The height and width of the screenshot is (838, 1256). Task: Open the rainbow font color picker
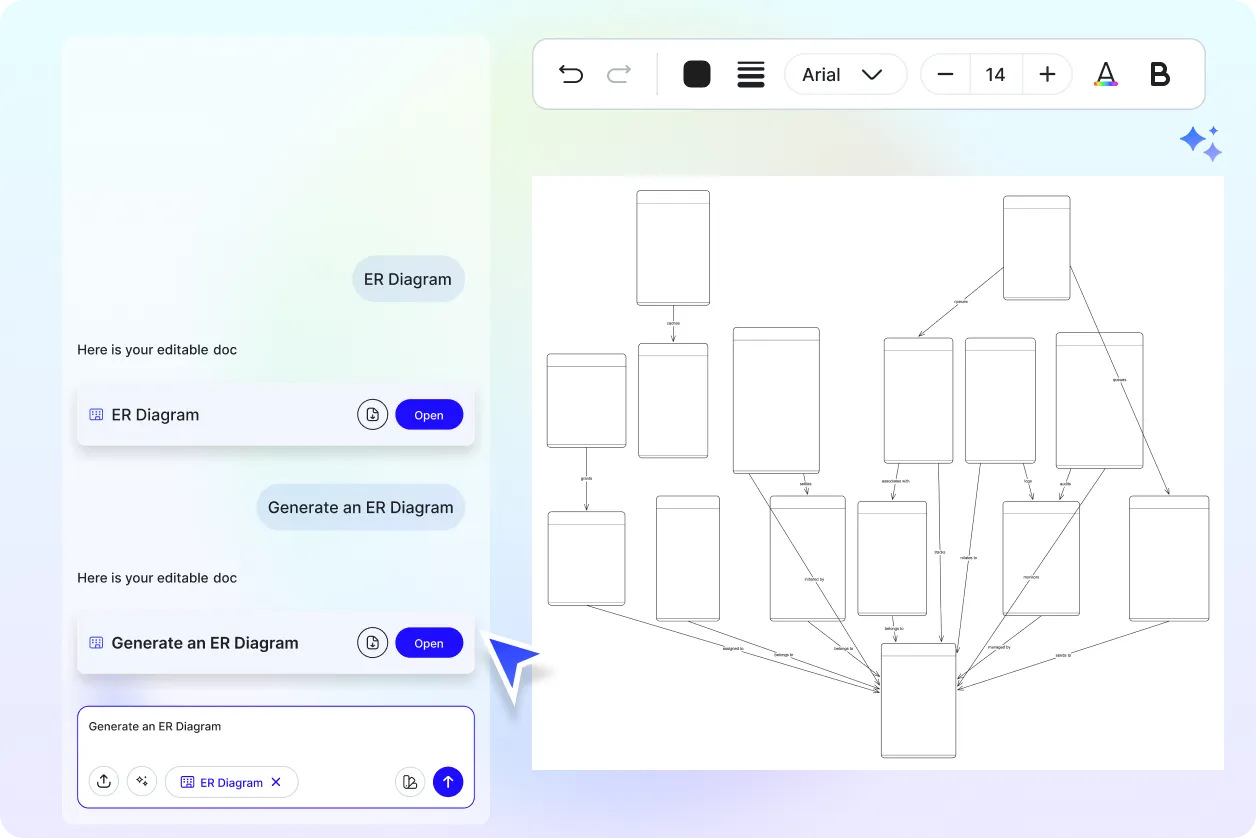(1106, 74)
